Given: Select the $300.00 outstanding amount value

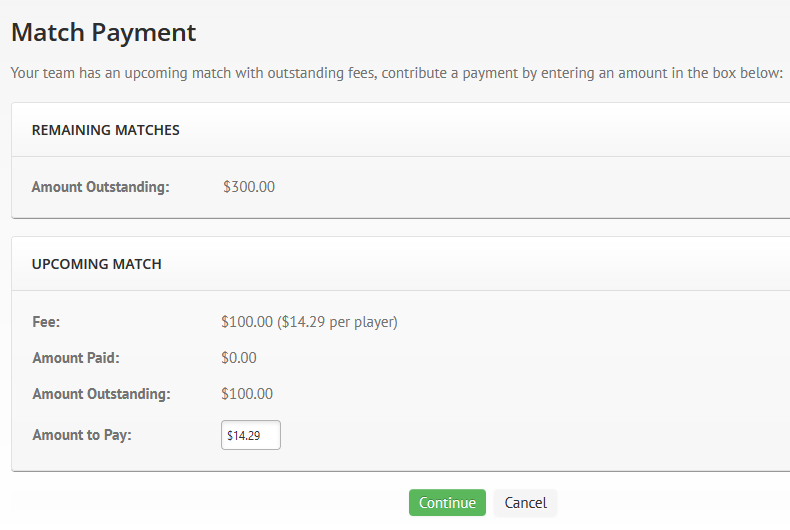Looking at the screenshot, I should (x=249, y=187).
